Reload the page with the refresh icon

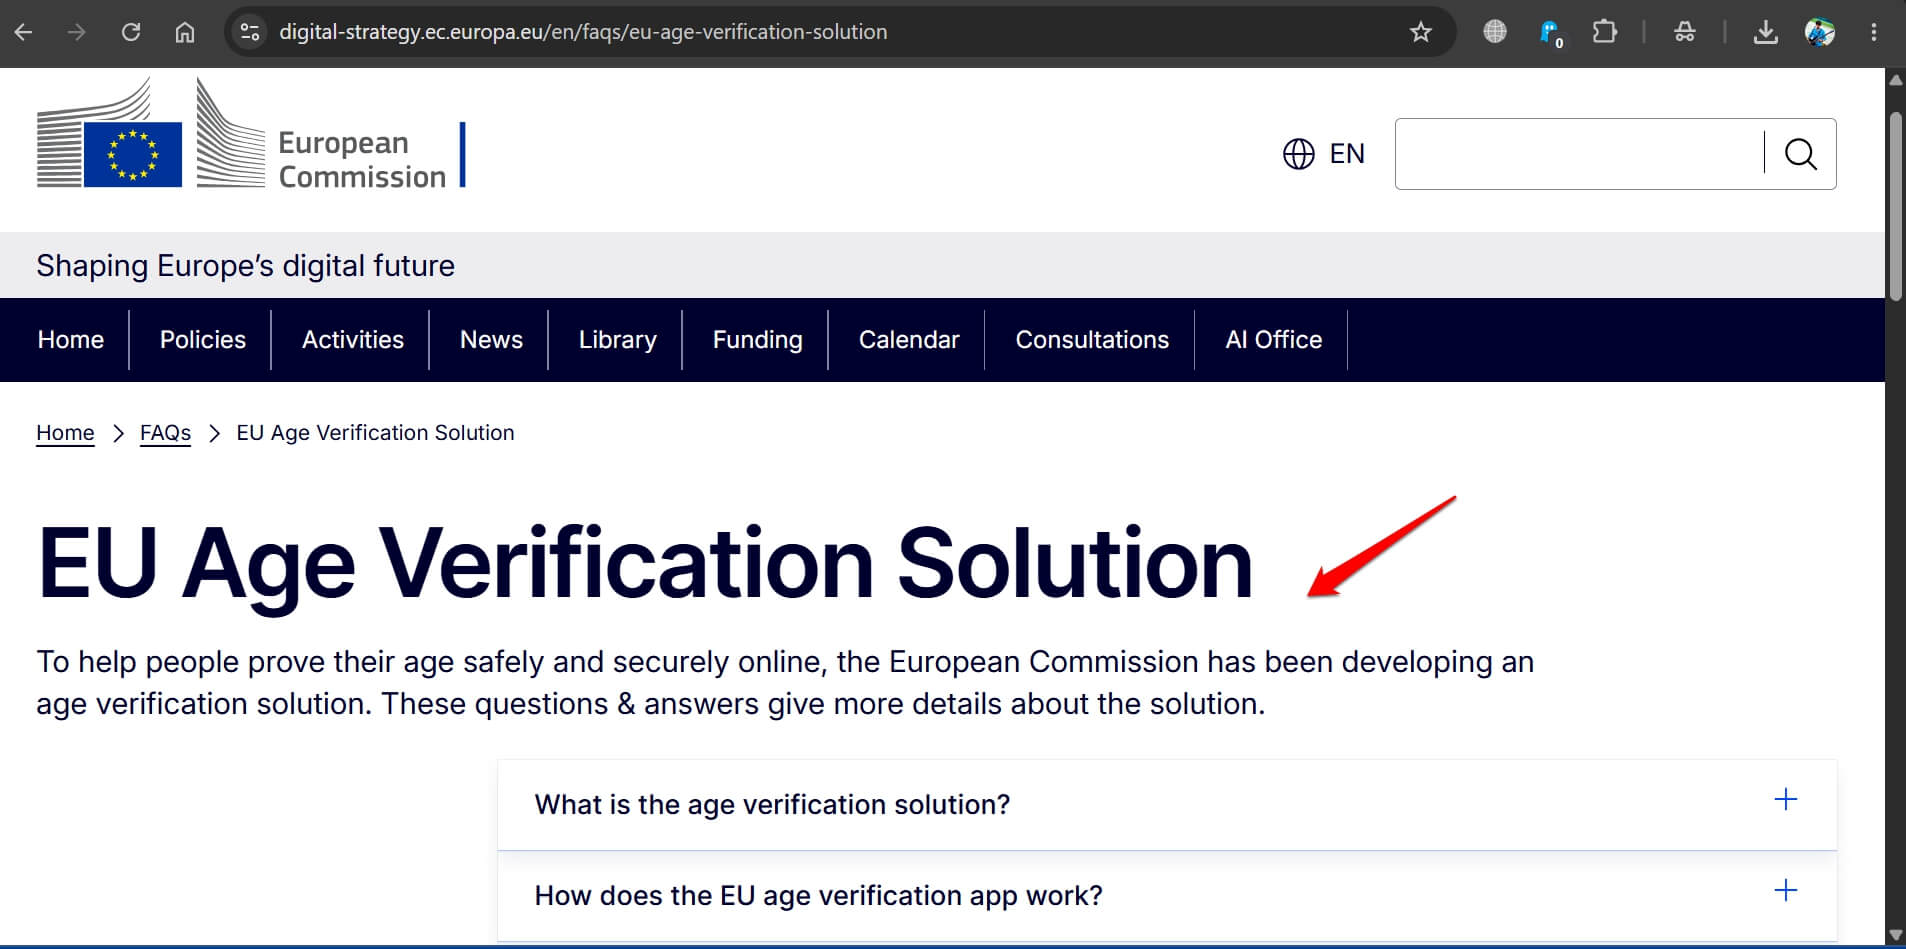[x=131, y=32]
